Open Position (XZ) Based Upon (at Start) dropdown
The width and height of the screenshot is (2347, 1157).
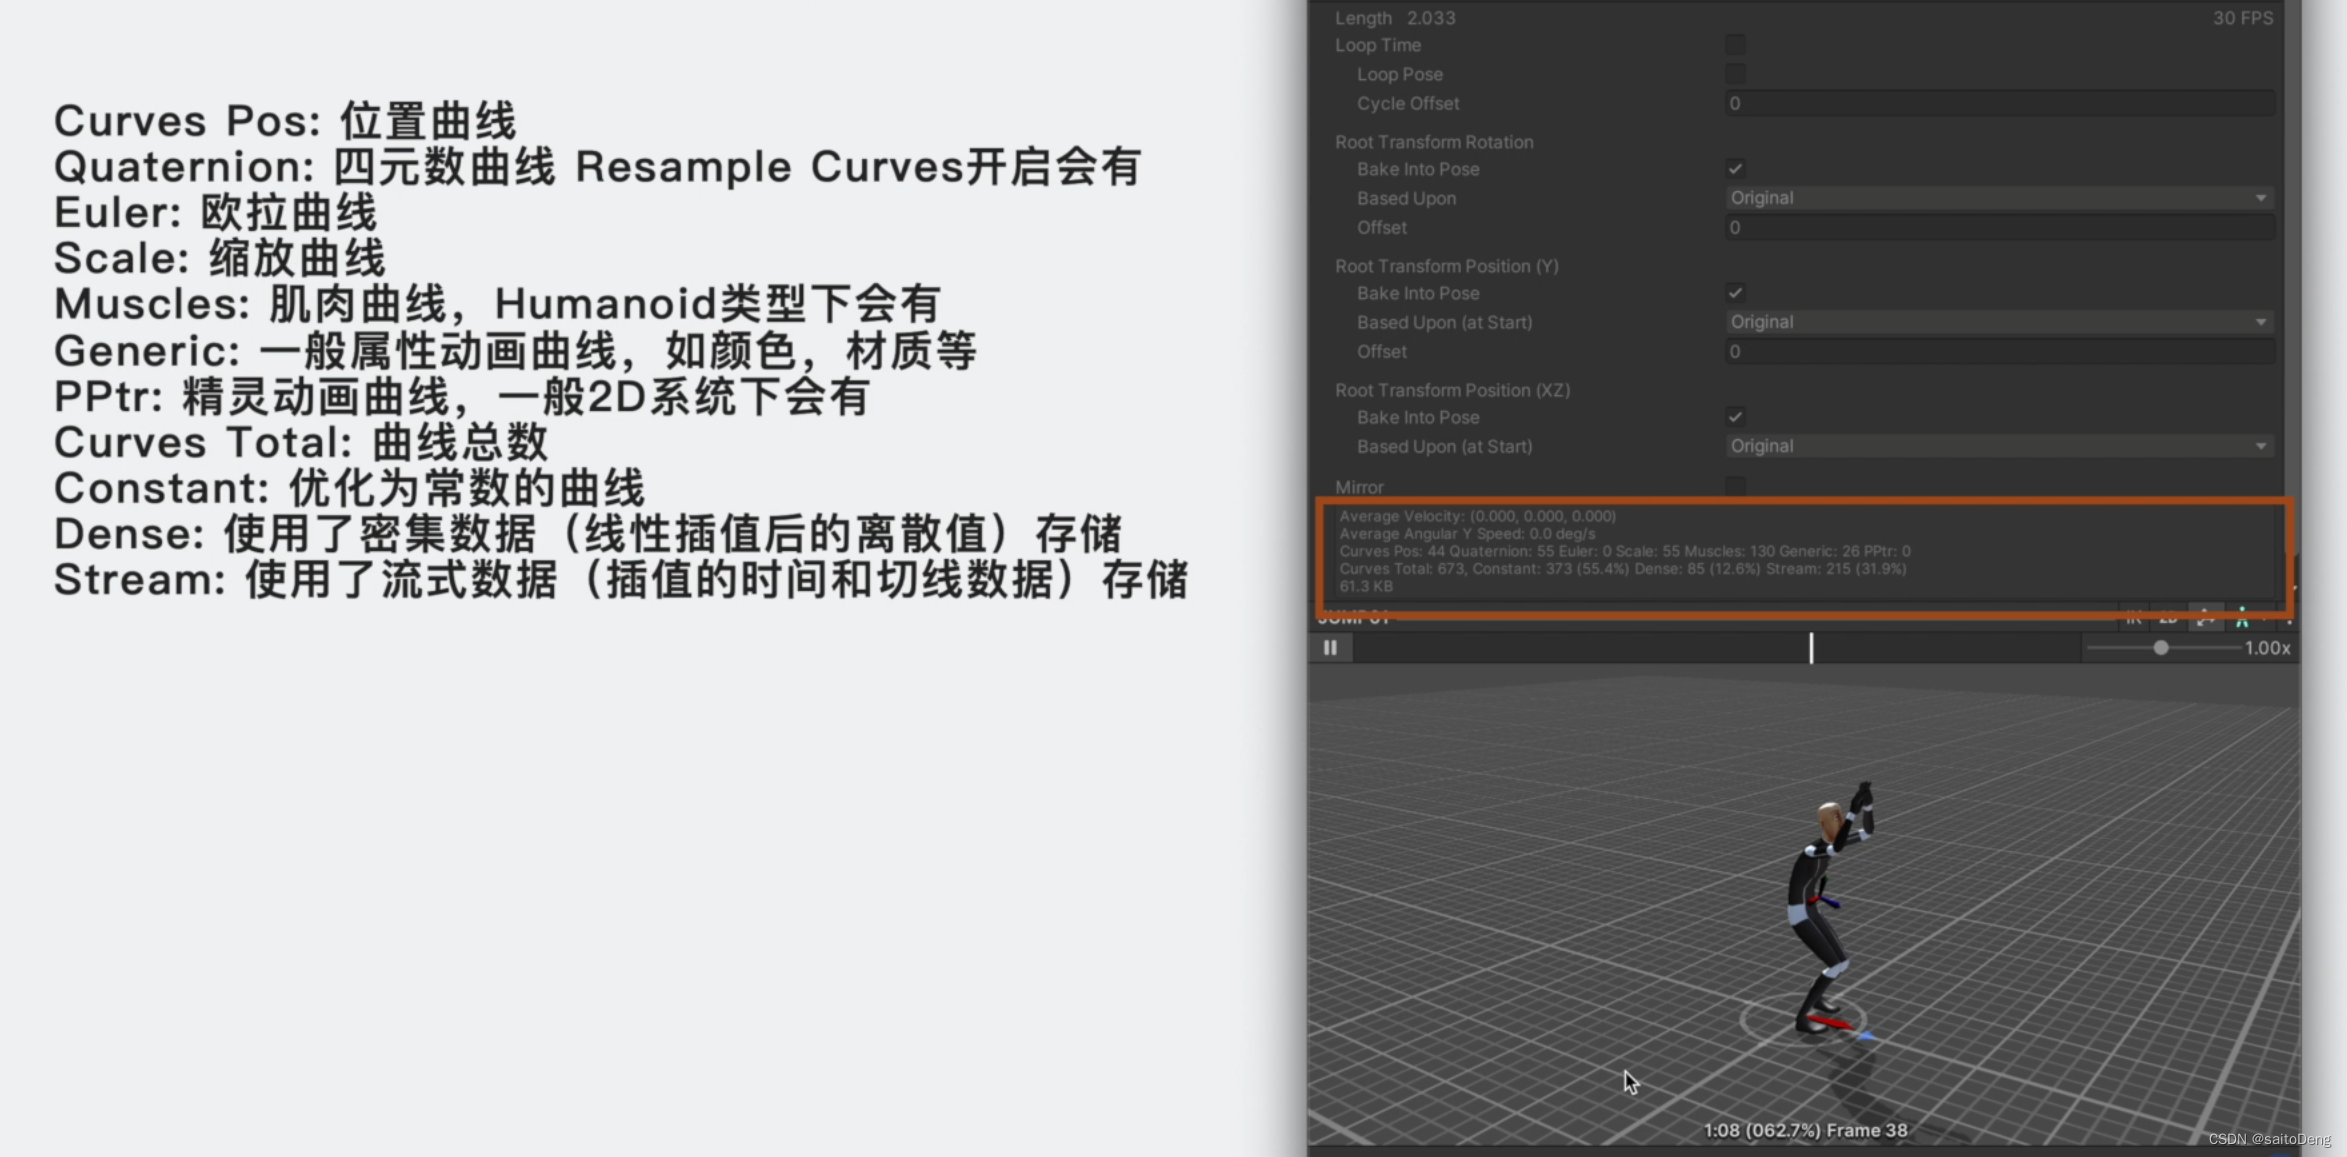click(x=1998, y=446)
